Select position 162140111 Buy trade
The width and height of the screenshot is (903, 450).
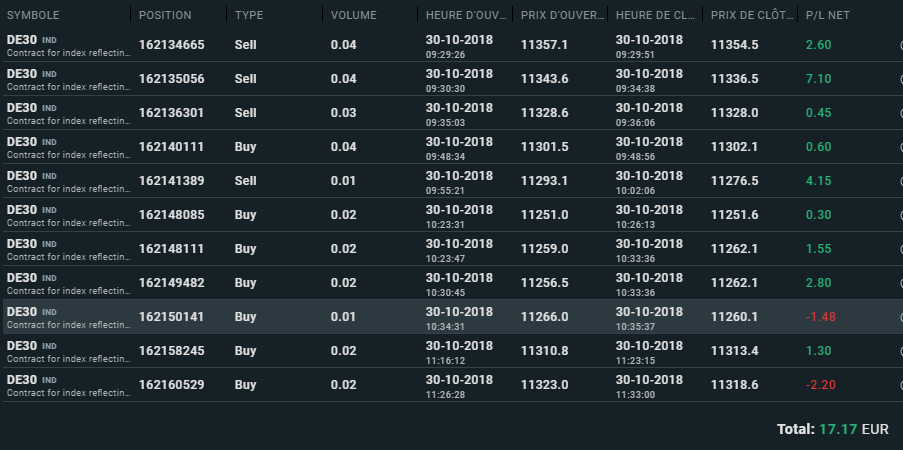pyautogui.click(x=172, y=147)
